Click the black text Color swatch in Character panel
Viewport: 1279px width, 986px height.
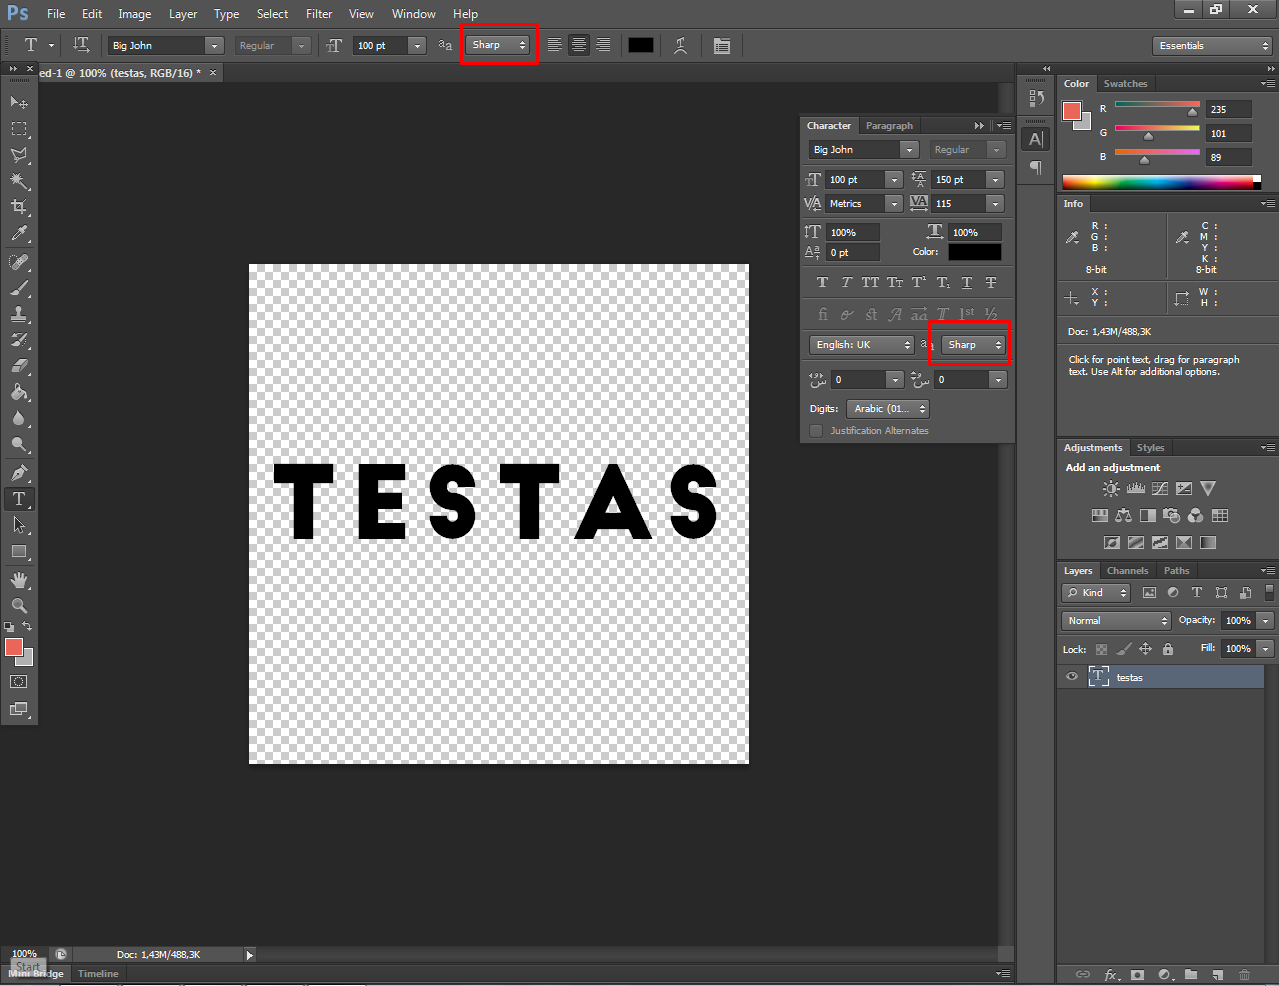974,252
